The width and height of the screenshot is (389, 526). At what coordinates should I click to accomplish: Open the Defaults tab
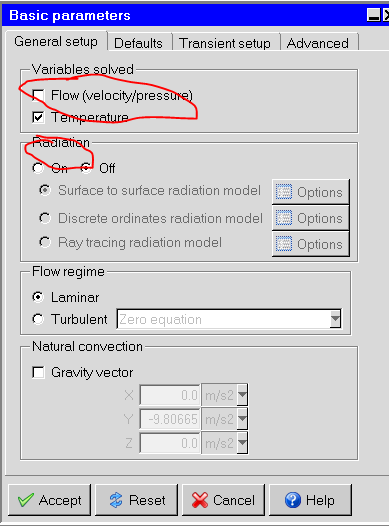[x=138, y=43]
